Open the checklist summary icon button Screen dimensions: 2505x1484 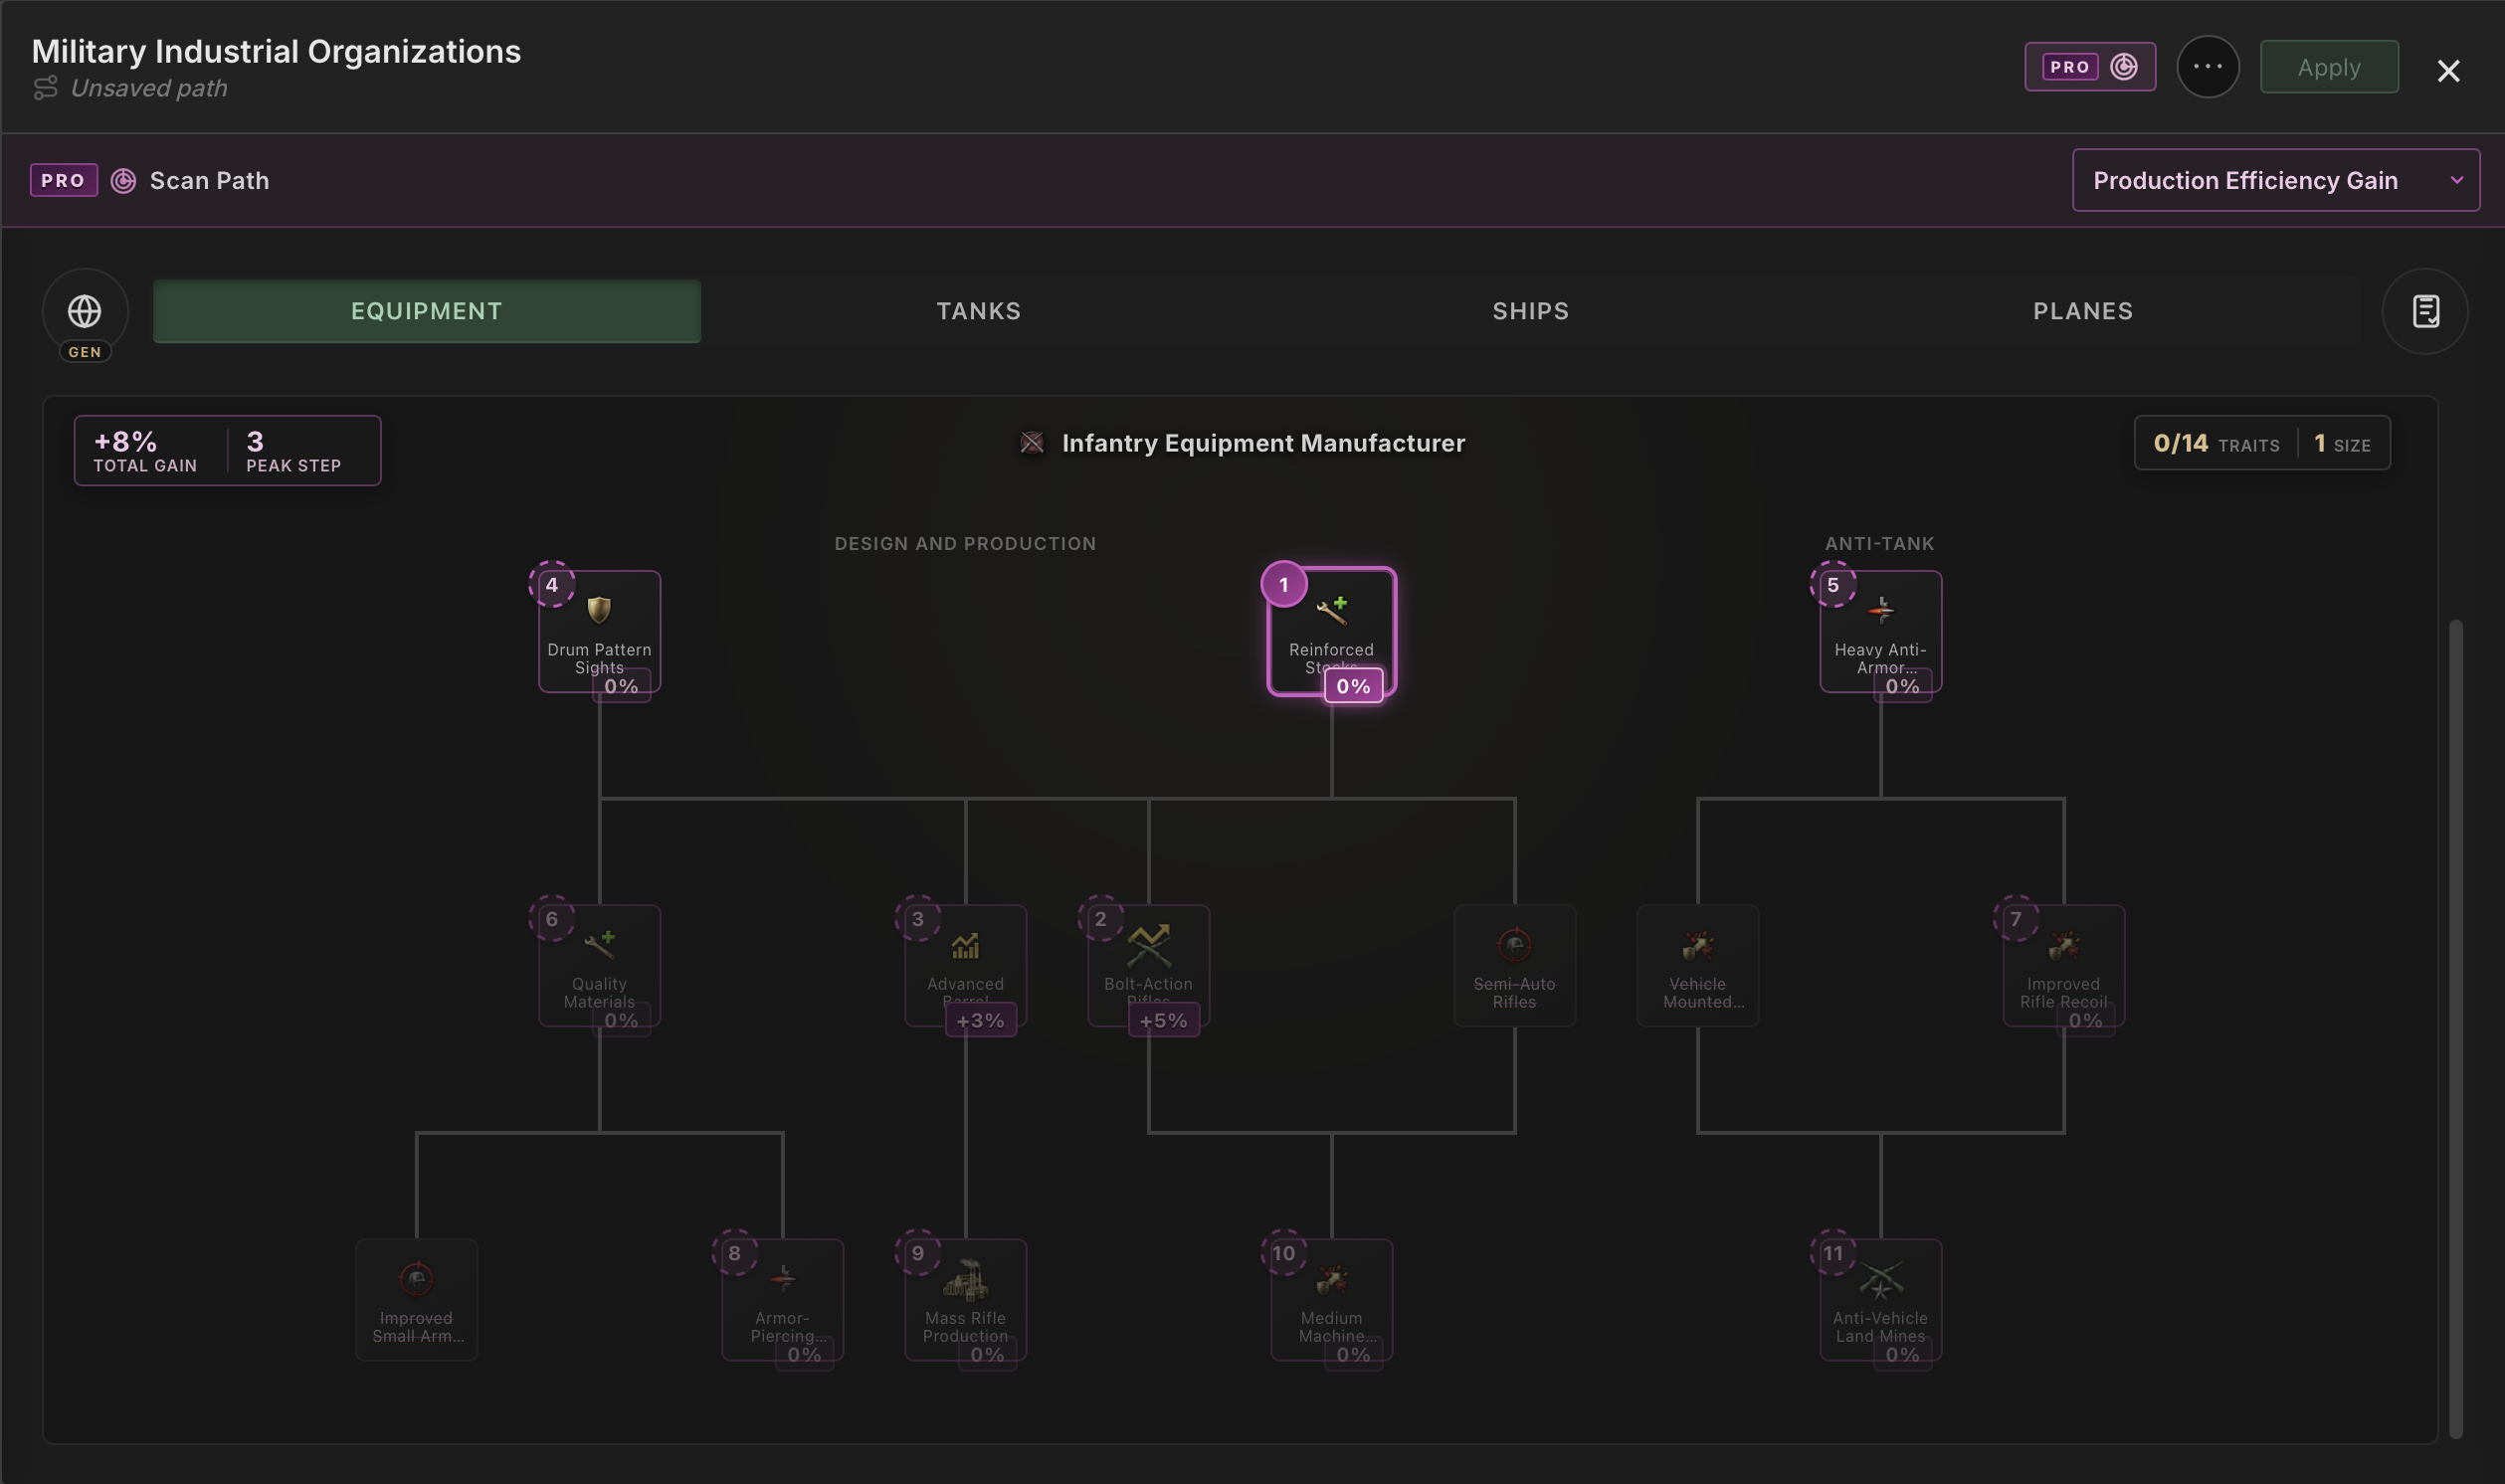point(2425,311)
